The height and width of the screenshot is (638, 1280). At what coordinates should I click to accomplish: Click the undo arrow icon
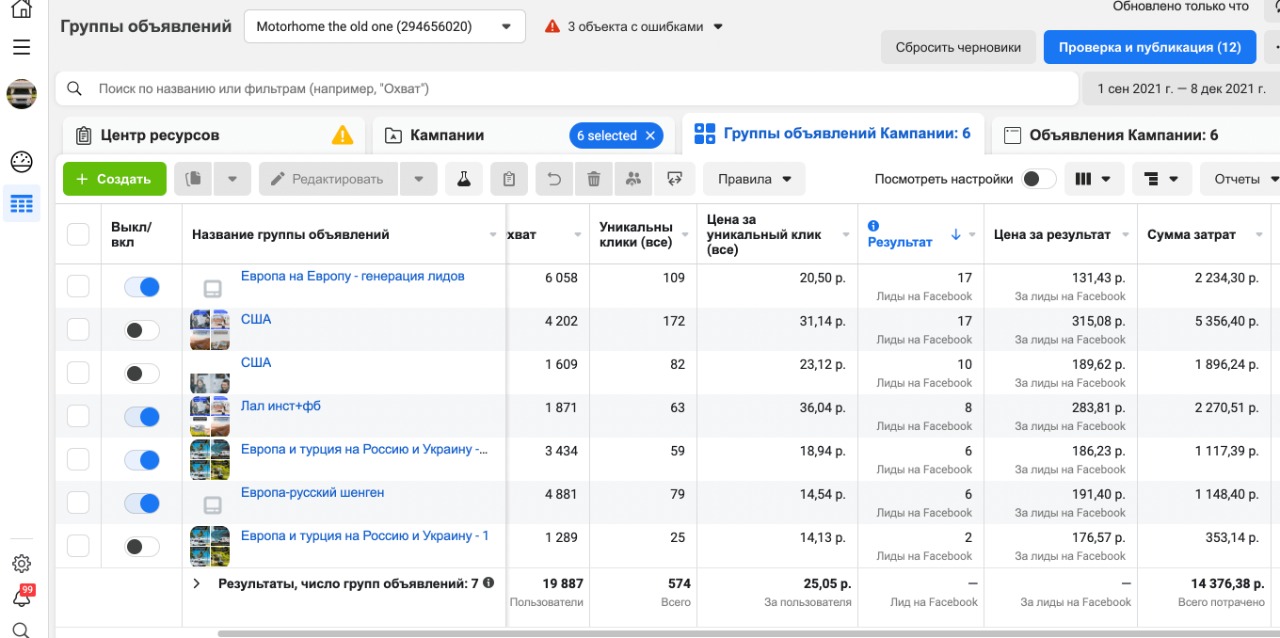(x=553, y=179)
